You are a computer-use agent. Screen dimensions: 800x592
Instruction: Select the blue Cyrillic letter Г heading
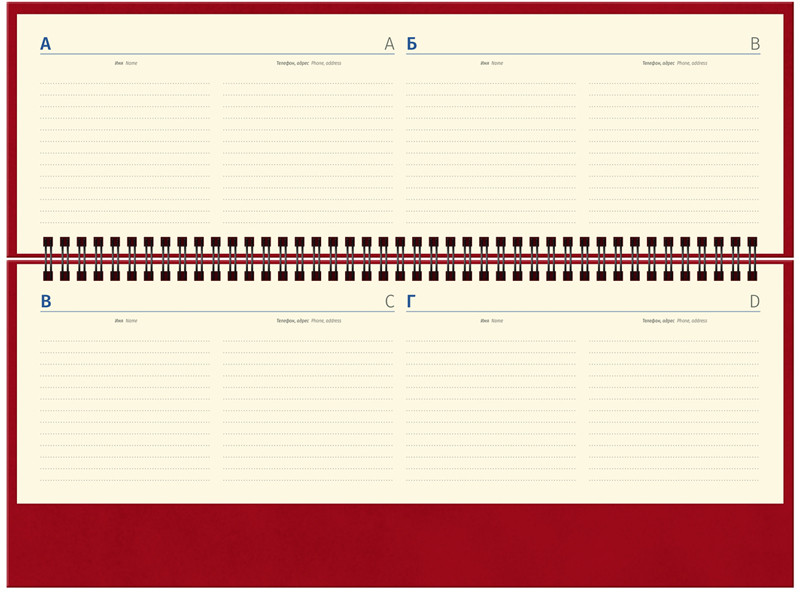(411, 302)
